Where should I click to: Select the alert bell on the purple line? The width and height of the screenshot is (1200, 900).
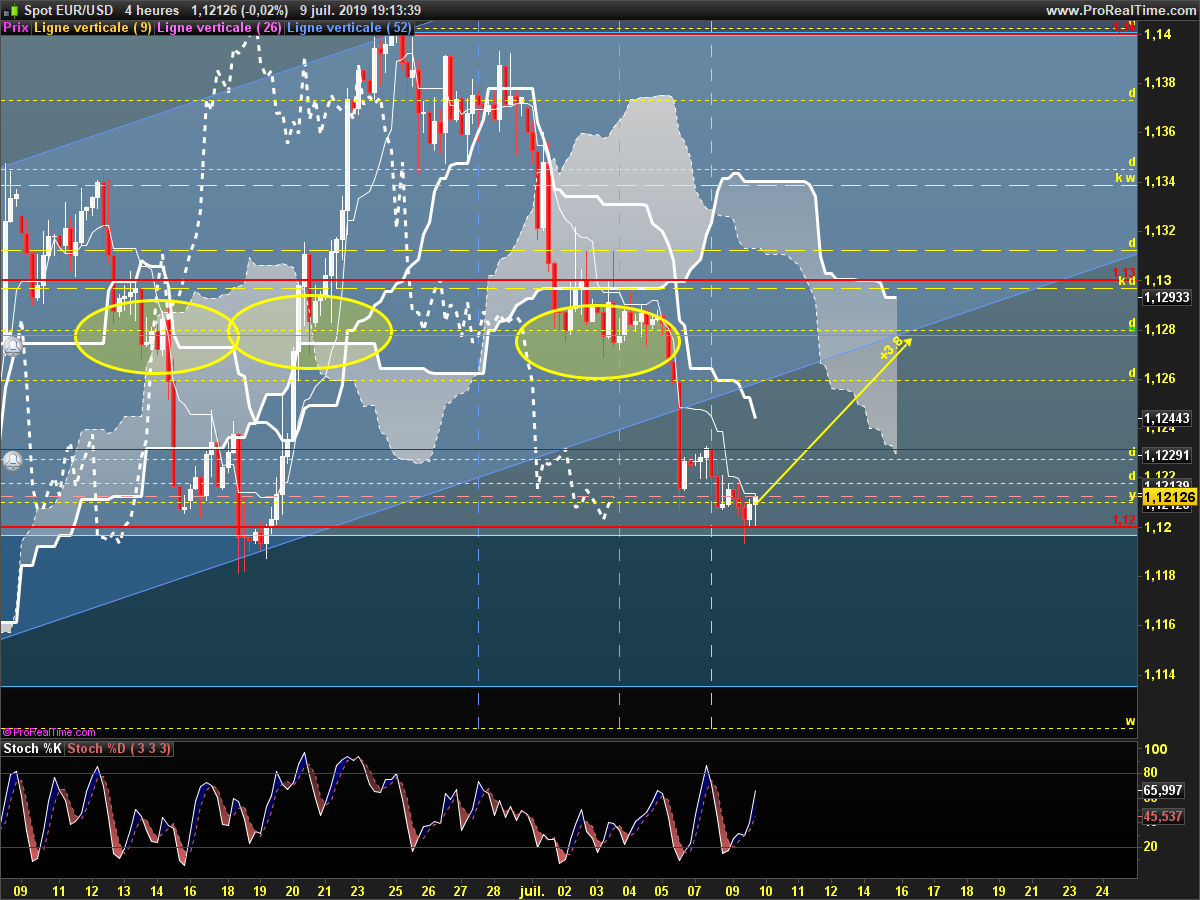tap(13, 461)
